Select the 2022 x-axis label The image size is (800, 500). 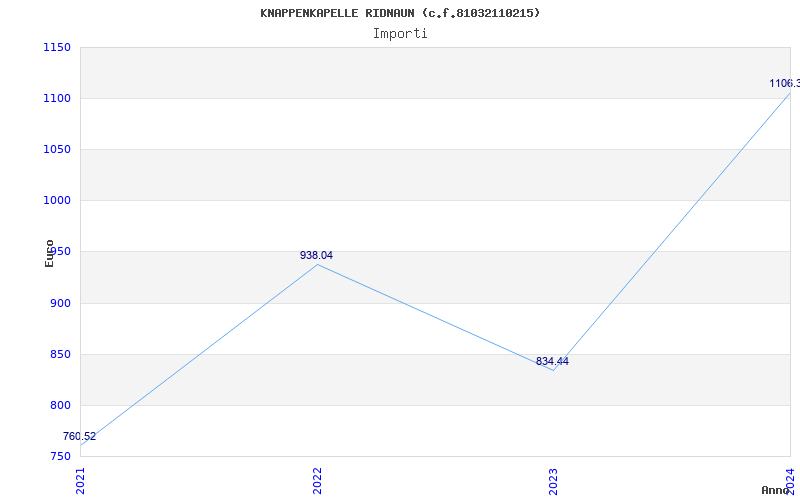[317, 481]
